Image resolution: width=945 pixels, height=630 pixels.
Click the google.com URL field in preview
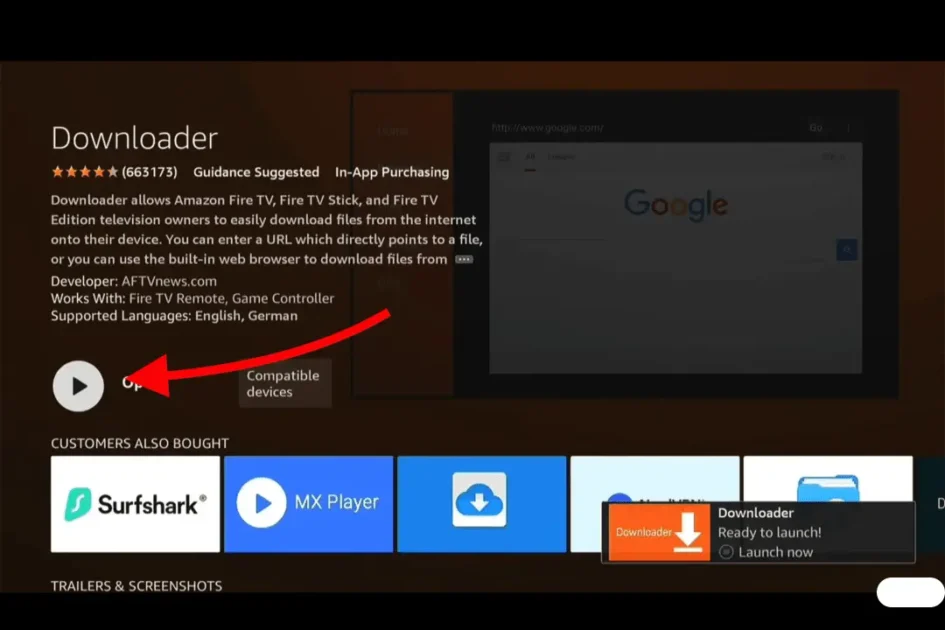[x=640, y=128]
